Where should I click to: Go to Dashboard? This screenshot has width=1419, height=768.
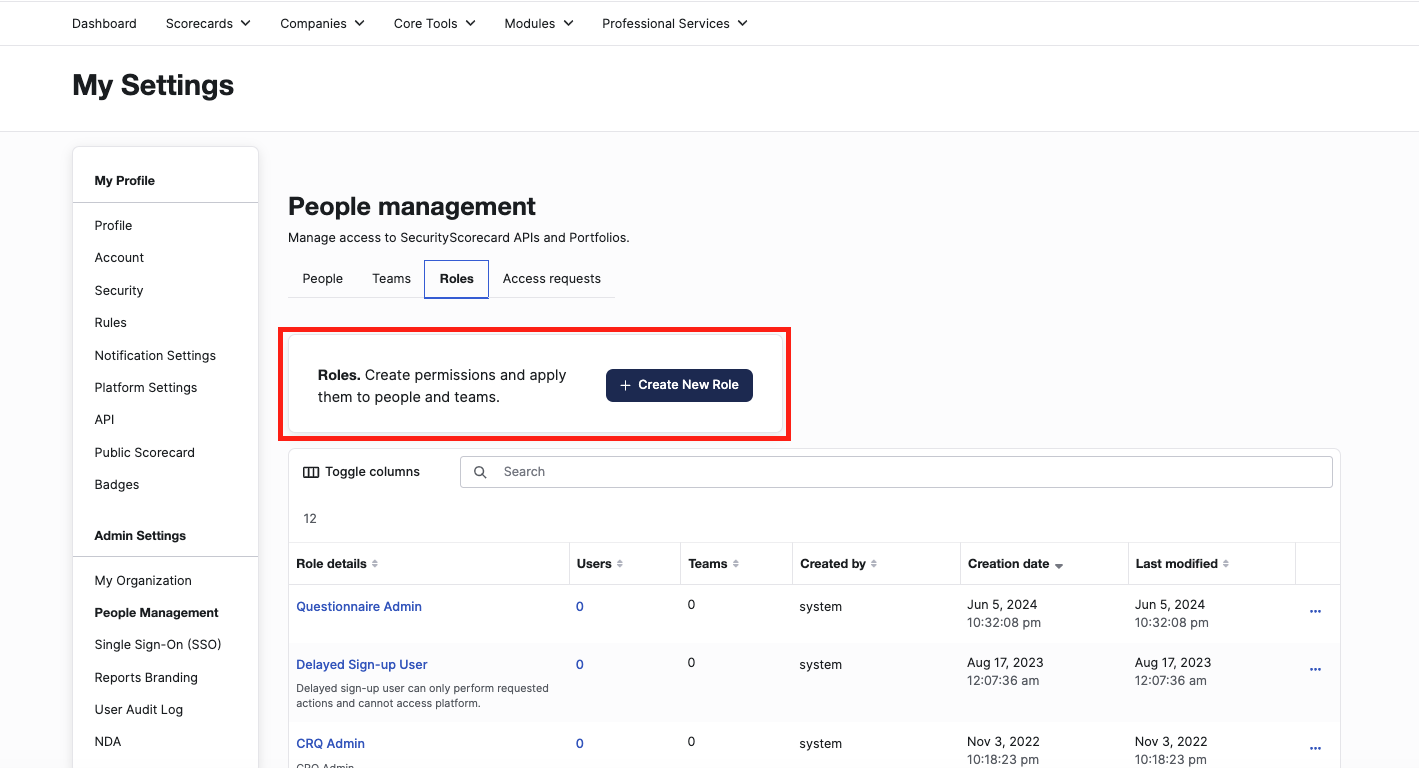click(x=104, y=23)
